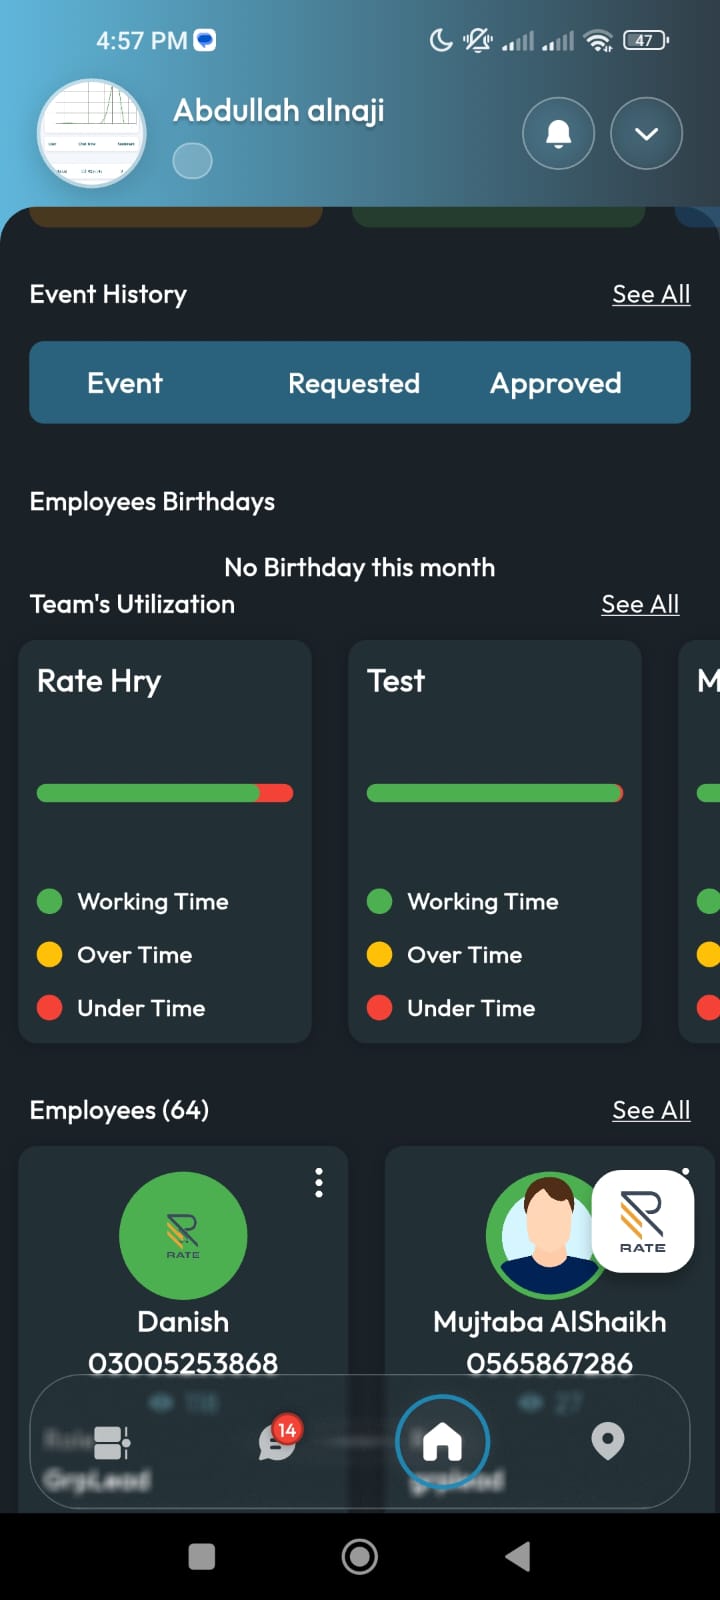
Task: Open the dashboard list icon in bottom nav
Action: tap(111, 1442)
